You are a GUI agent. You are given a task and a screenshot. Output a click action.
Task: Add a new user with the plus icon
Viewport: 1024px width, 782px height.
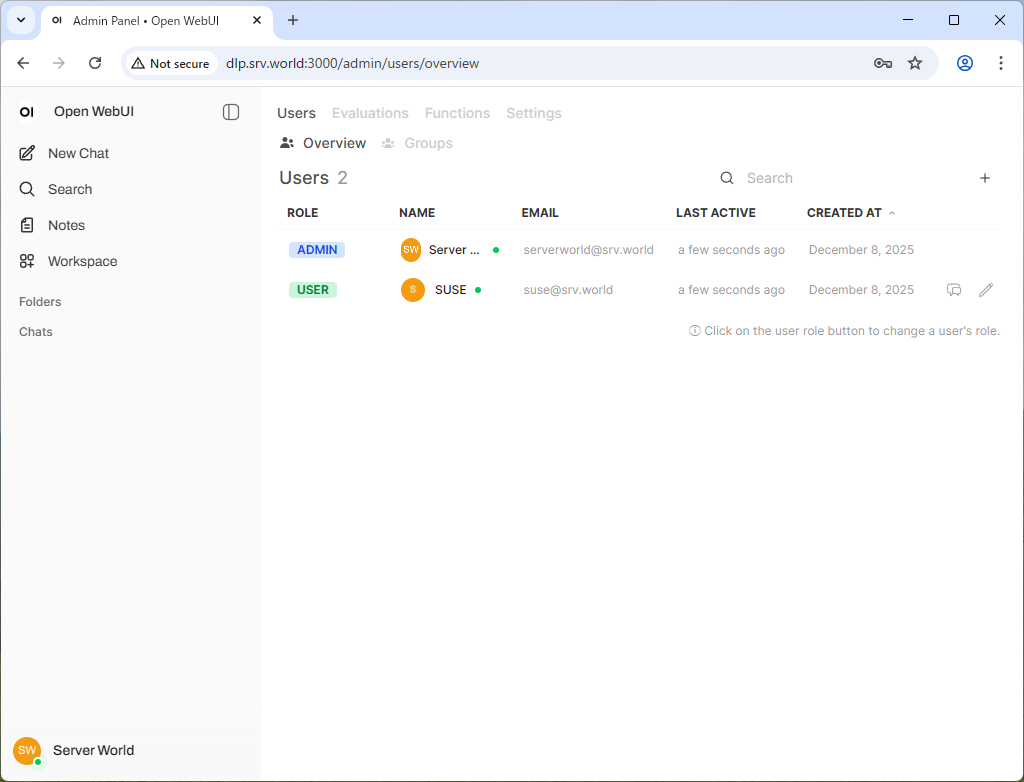click(x=985, y=178)
